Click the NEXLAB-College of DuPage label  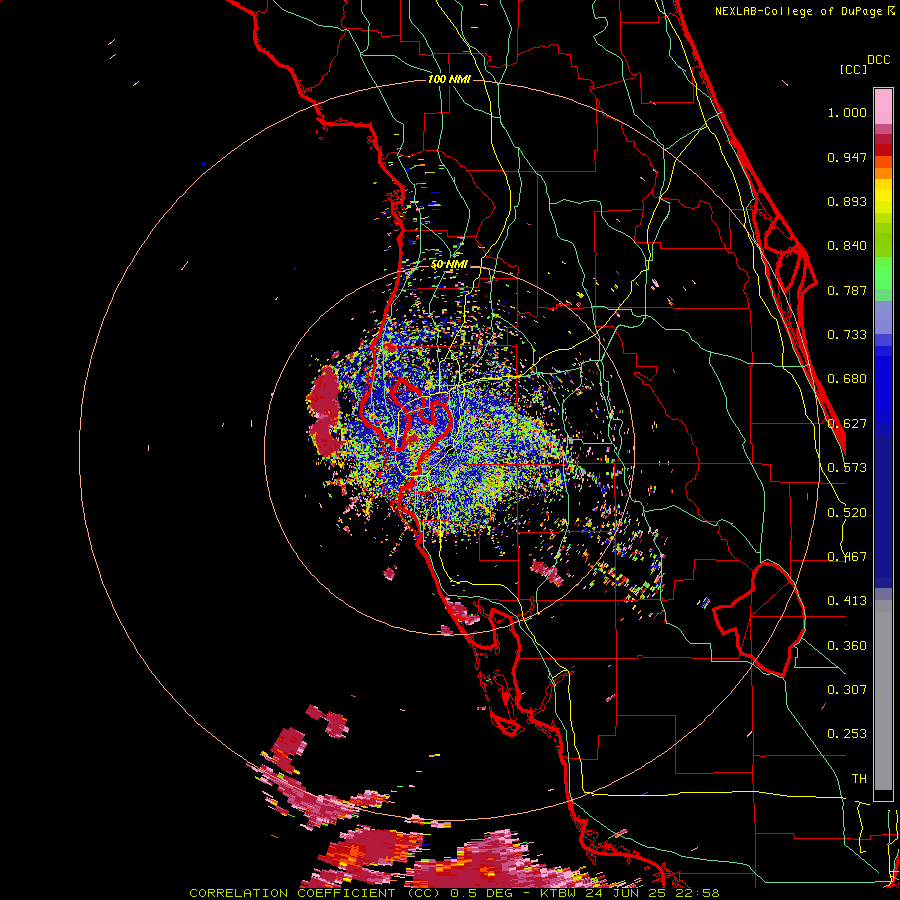coord(798,11)
